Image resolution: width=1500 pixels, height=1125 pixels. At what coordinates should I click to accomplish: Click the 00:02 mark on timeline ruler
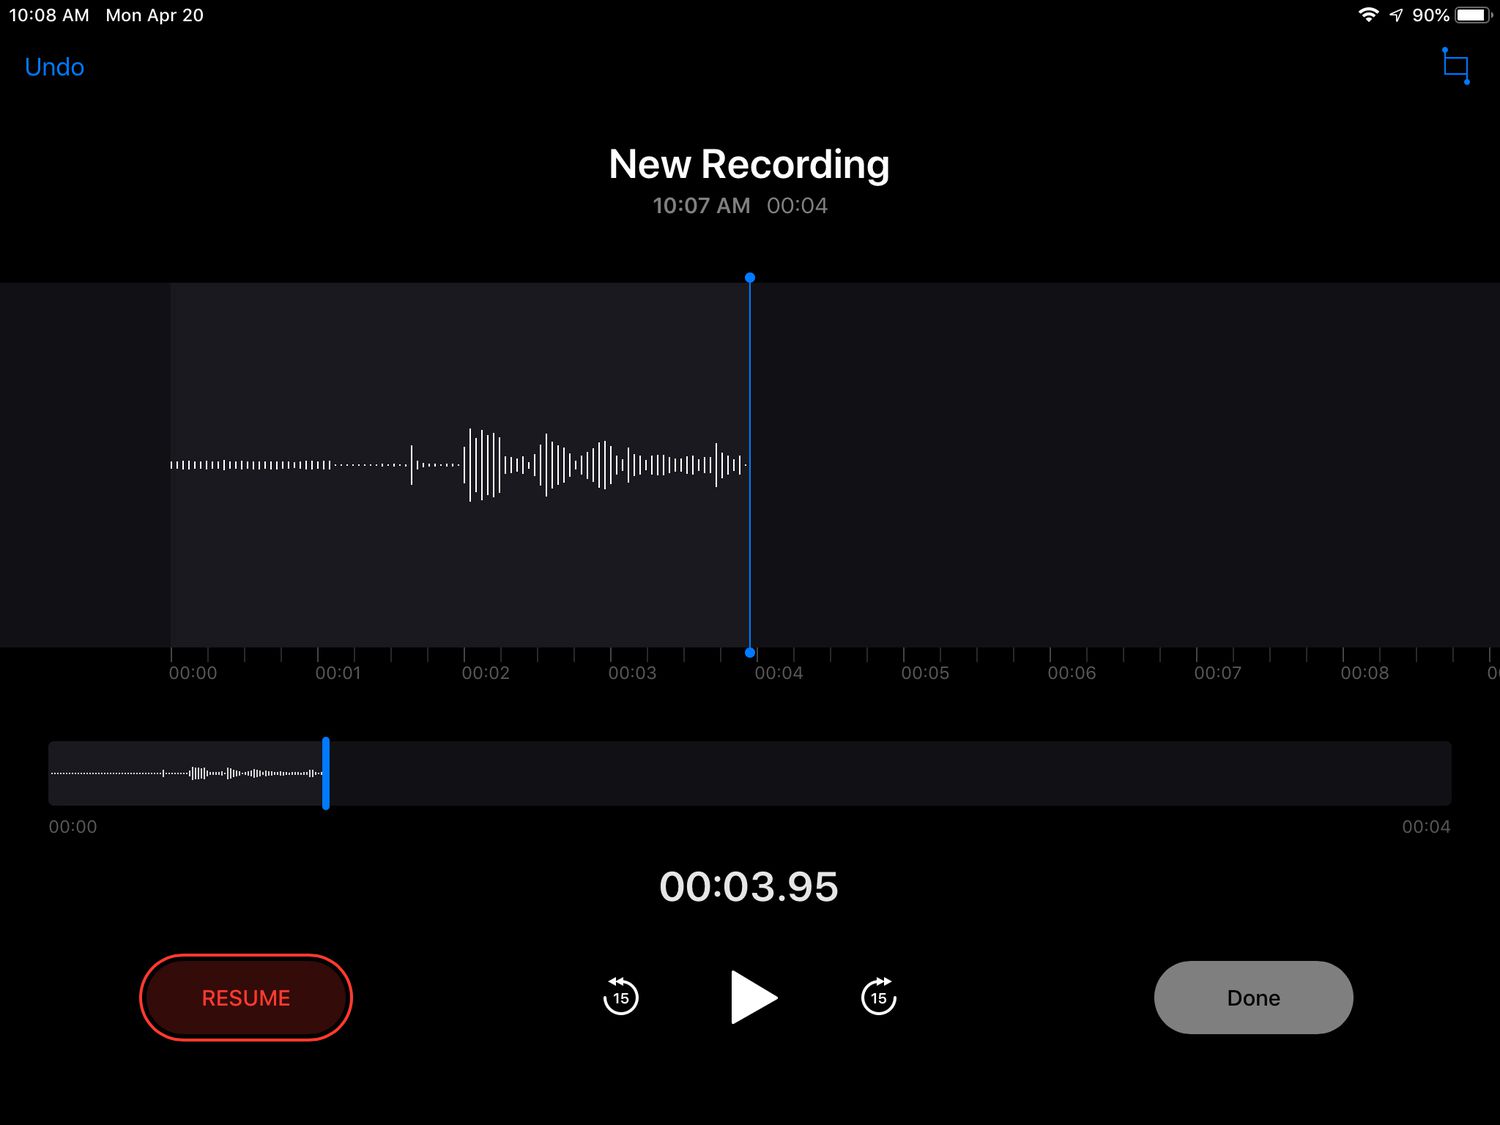pyautogui.click(x=485, y=673)
